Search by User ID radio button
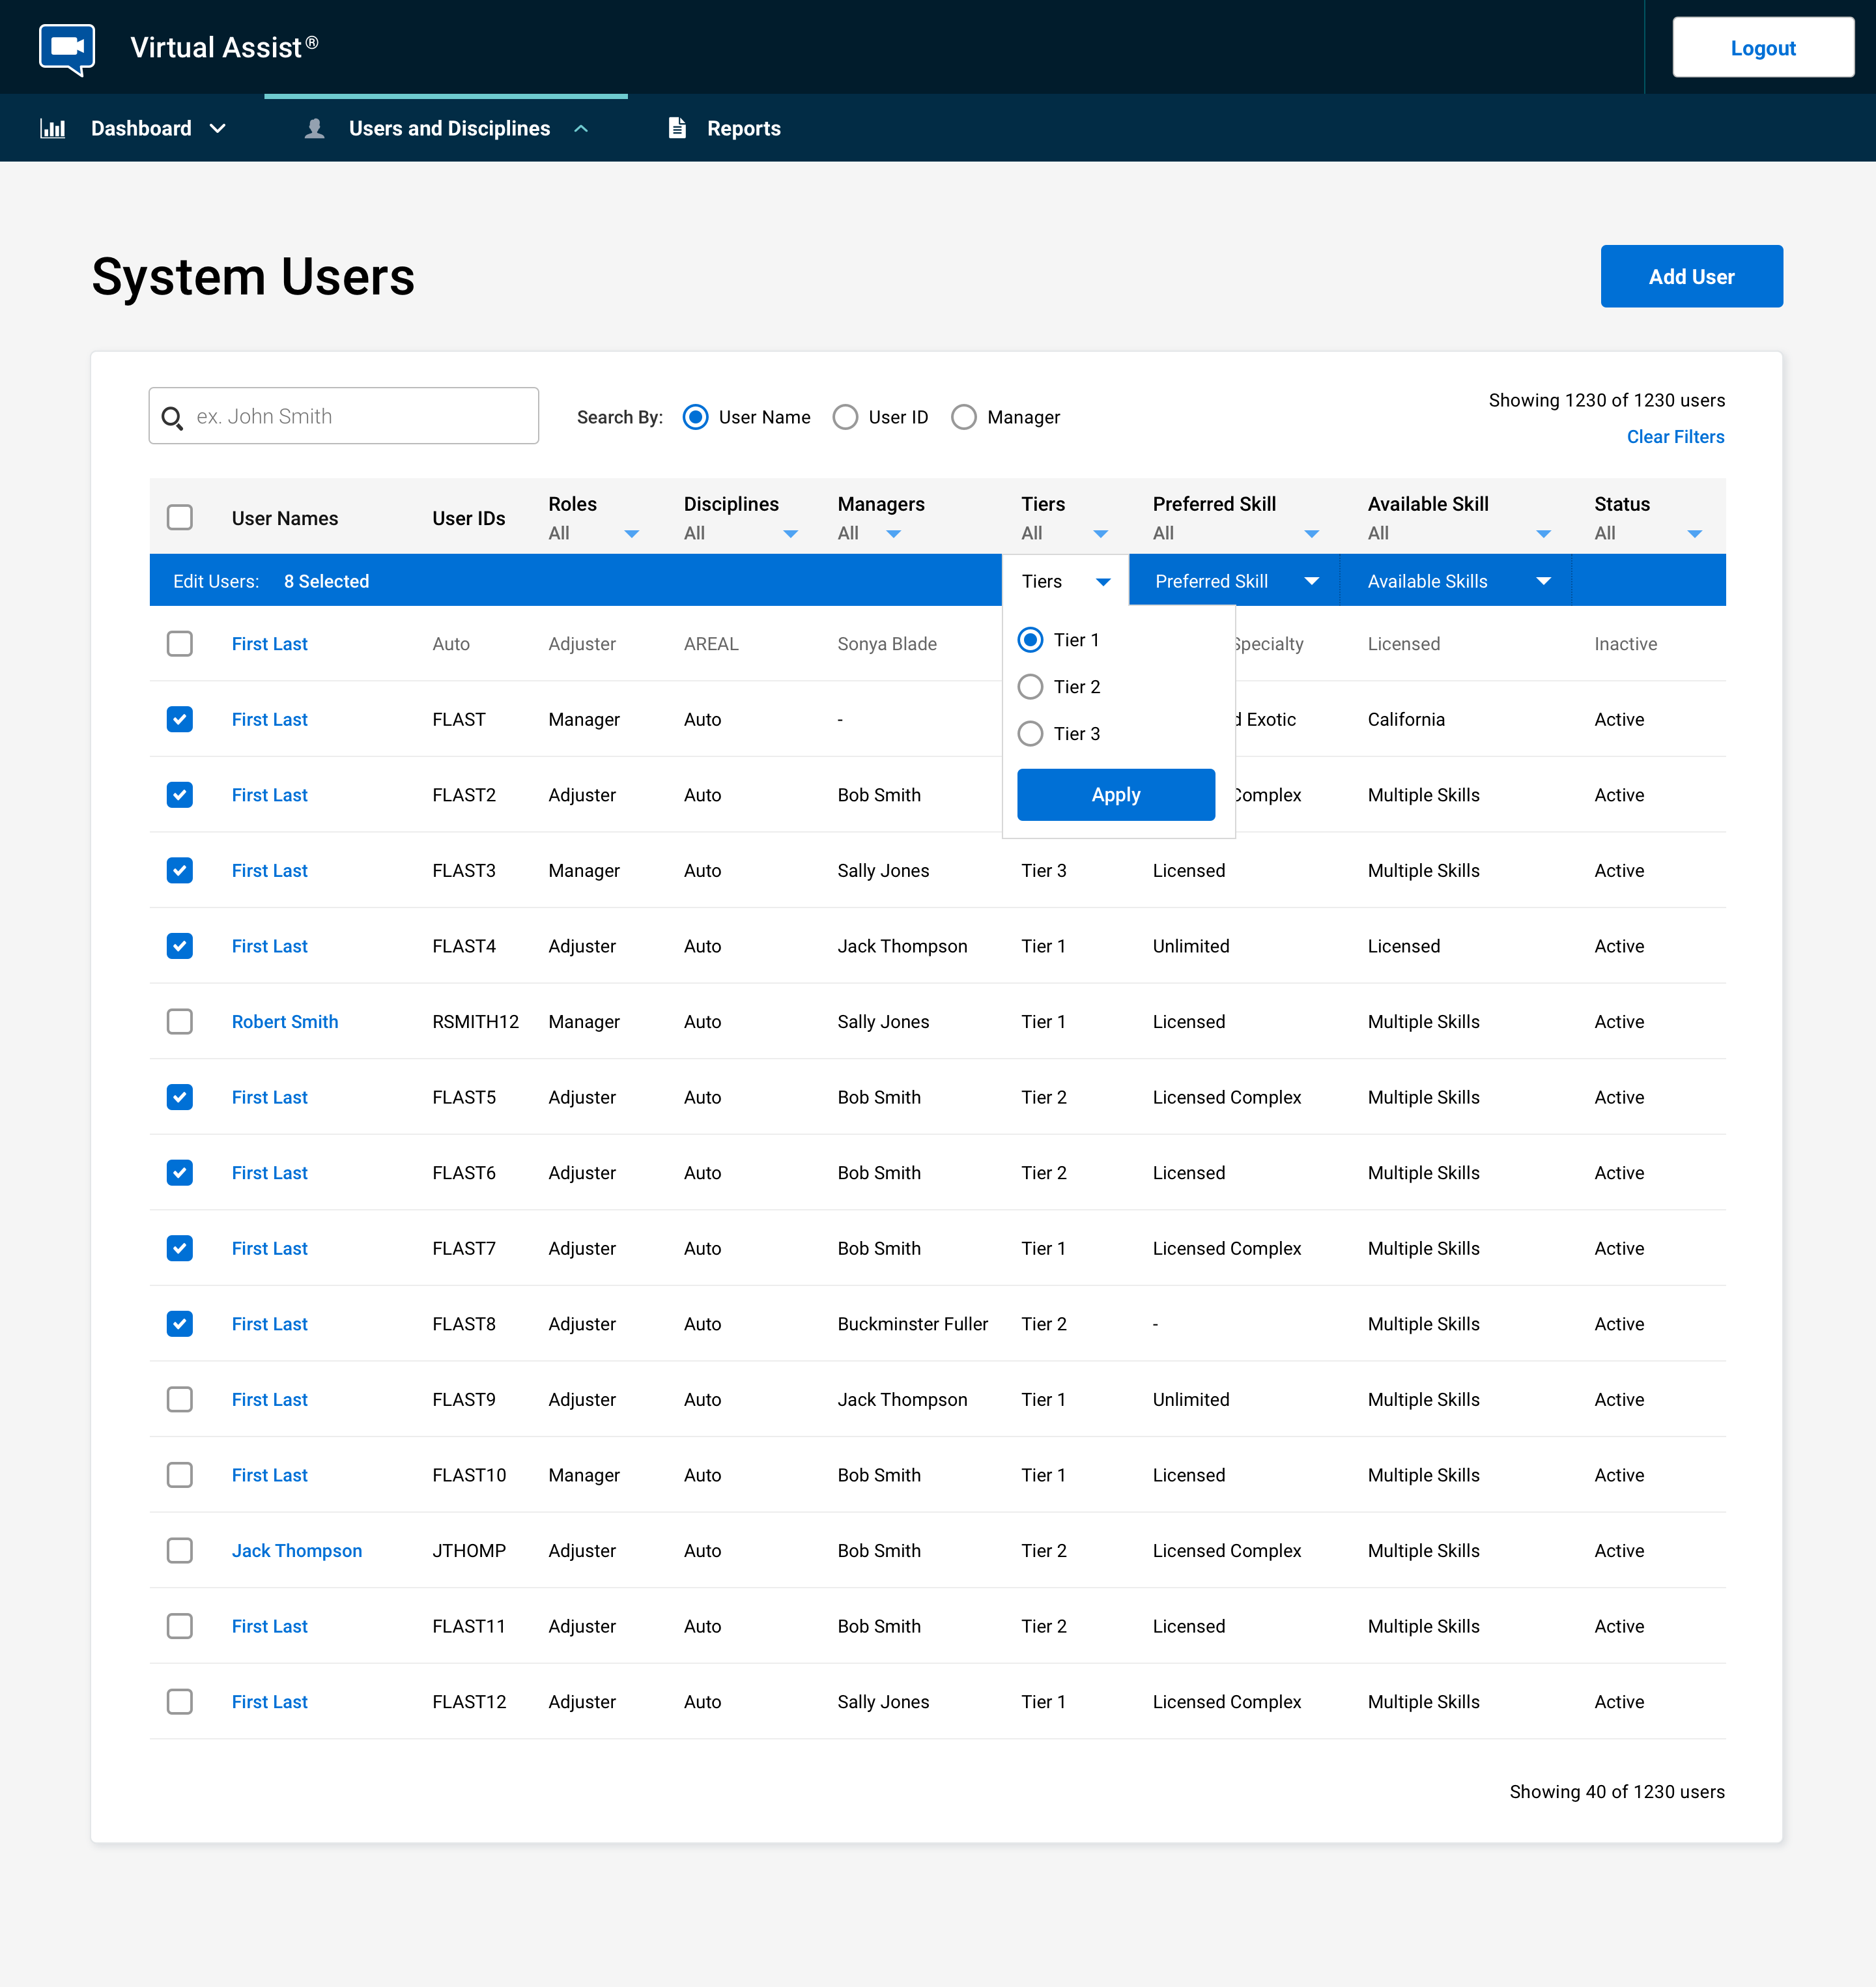 coord(845,417)
